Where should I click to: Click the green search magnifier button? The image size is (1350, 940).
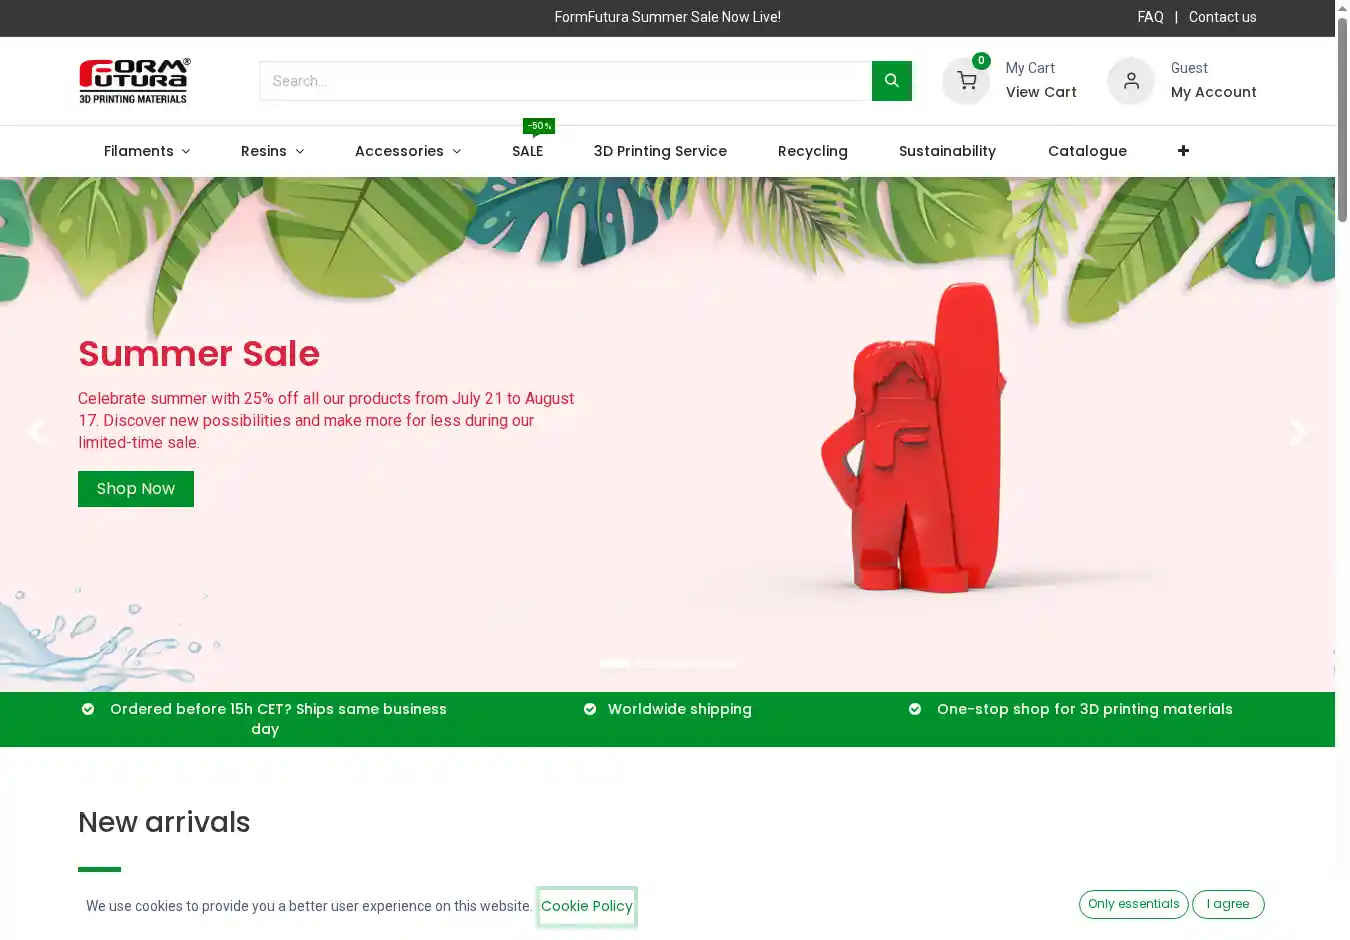tap(891, 81)
